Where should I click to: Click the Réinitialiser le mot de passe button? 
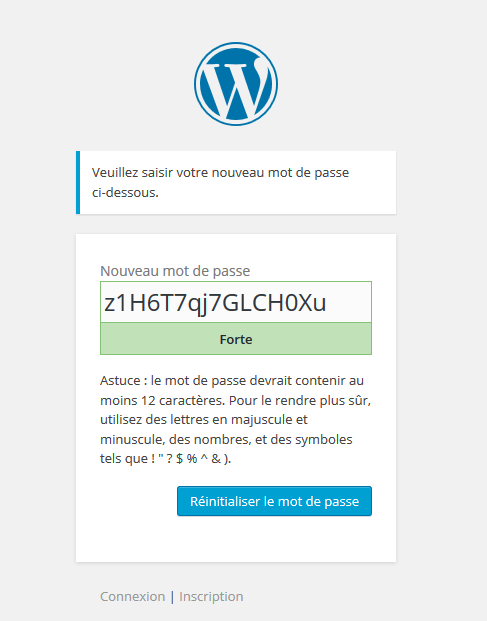click(274, 501)
